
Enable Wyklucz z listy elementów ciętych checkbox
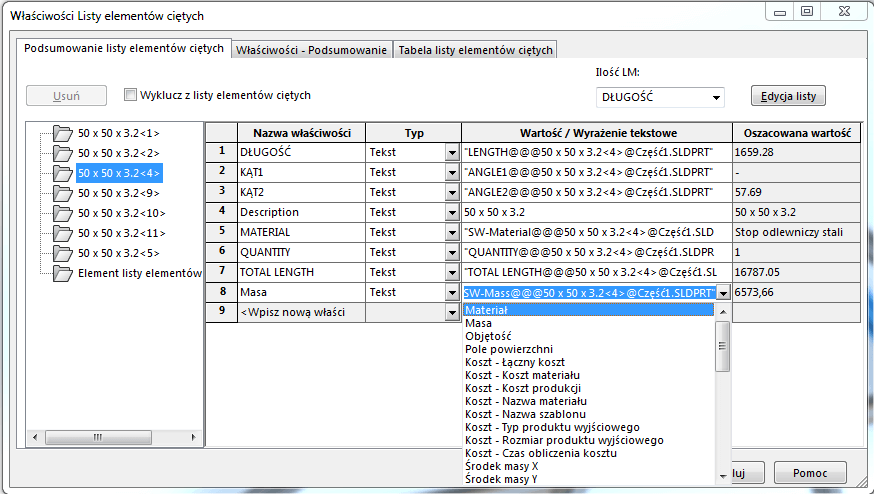[x=130, y=96]
